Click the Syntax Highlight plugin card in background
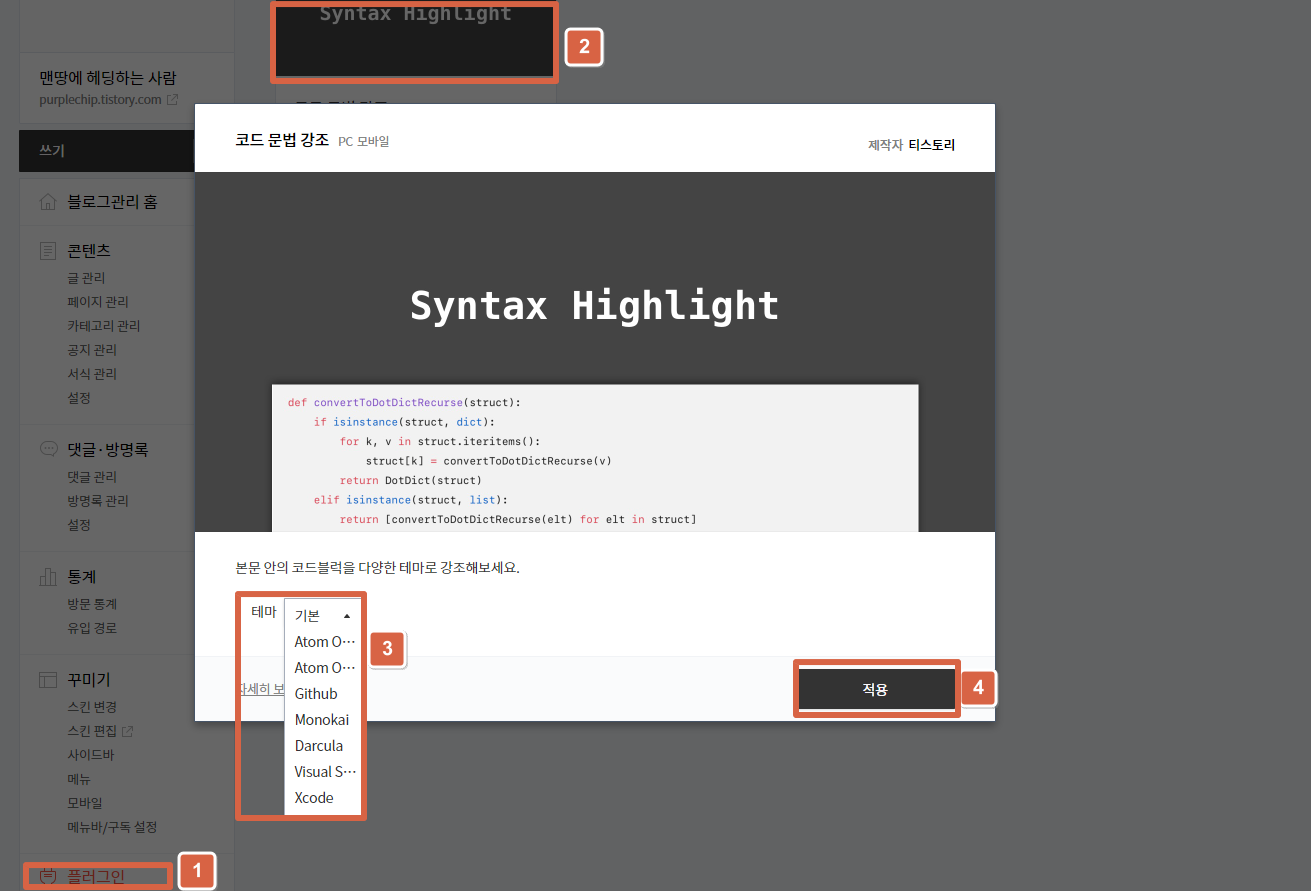 click(415, 40)
